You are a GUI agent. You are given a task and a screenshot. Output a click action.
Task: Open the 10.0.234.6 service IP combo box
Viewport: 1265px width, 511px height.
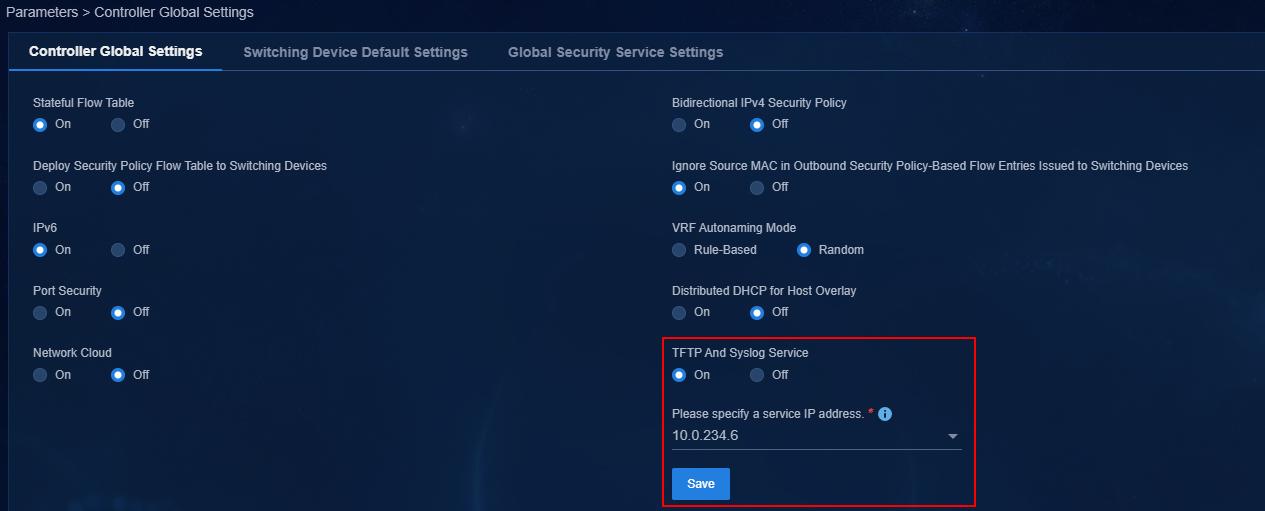point(816,436)
